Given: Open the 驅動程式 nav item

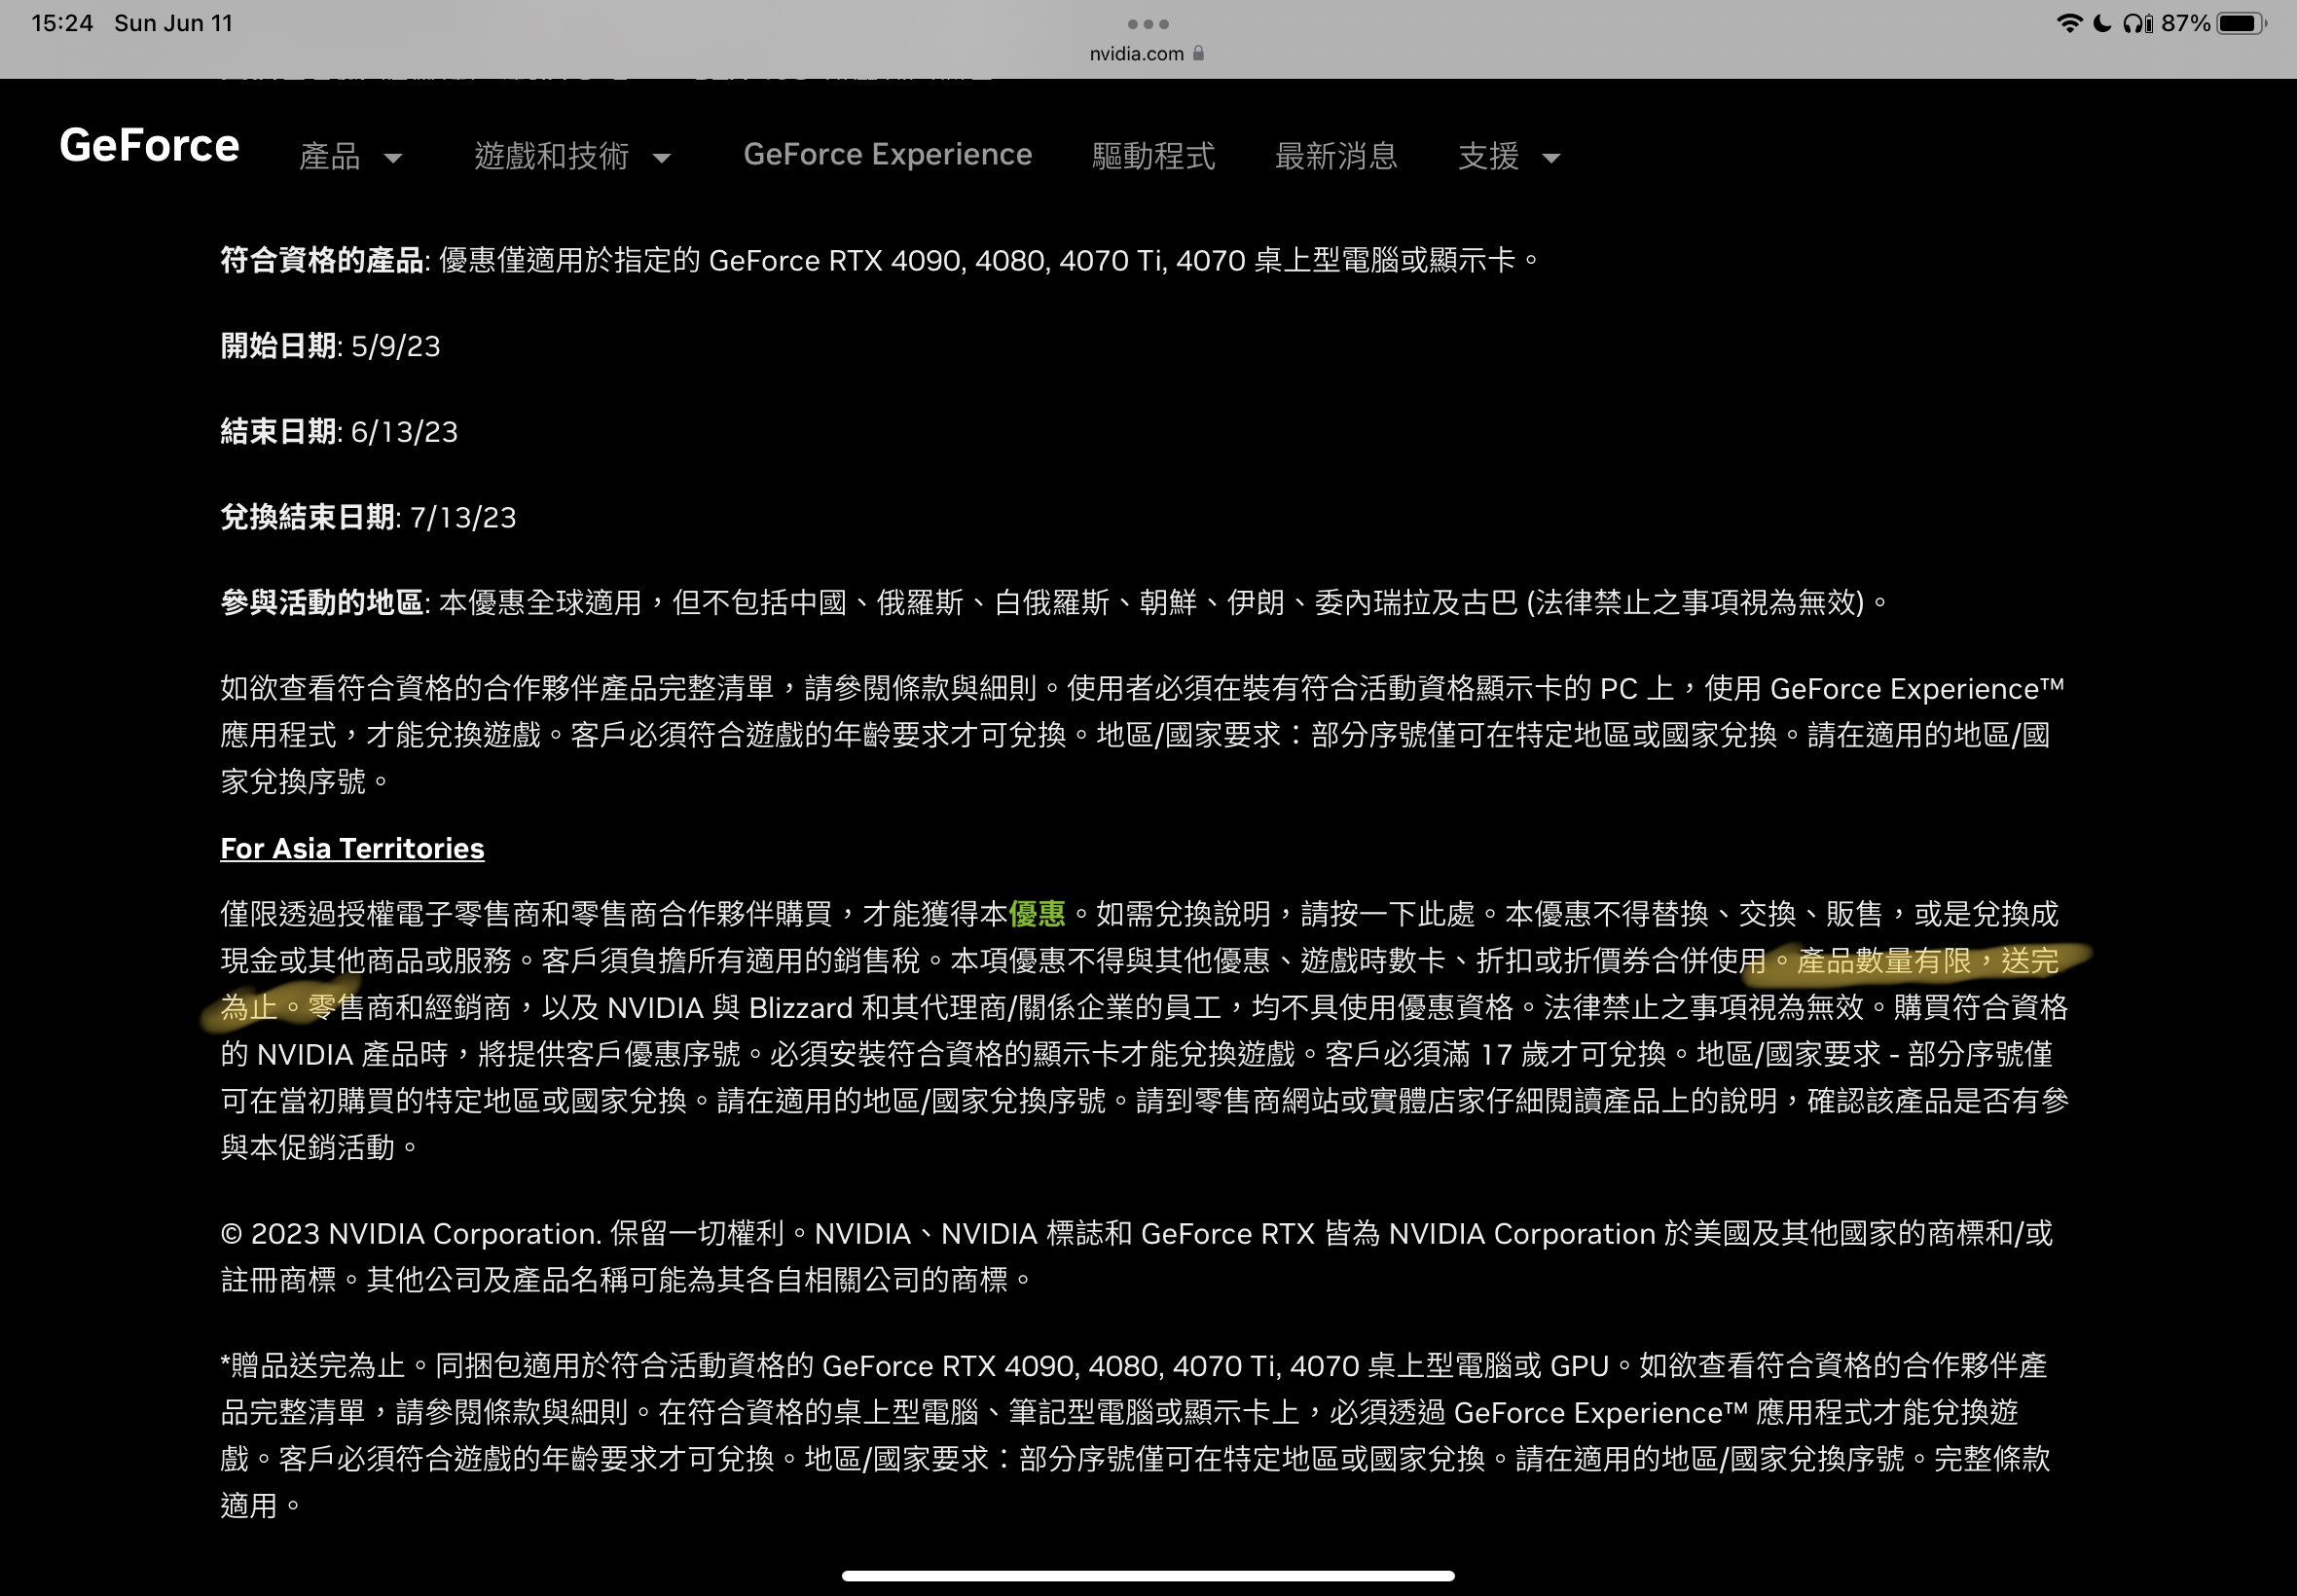Looking at the screenshot, I should coord(1153,156).
